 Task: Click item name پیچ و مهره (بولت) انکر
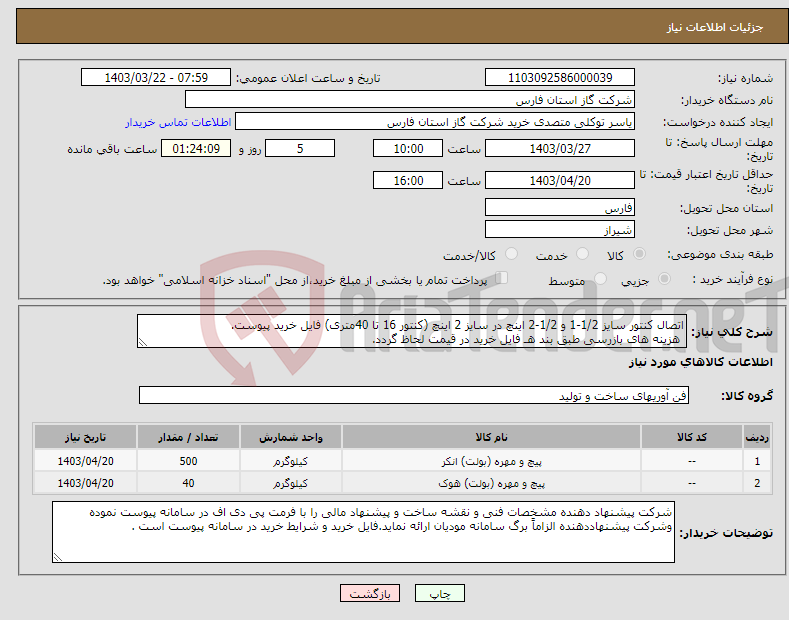(491, 461)
